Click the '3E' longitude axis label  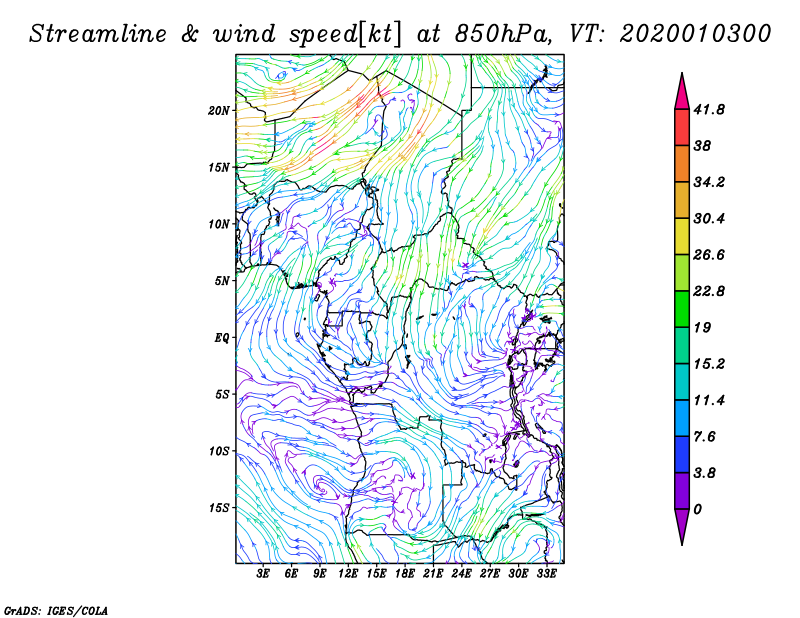[x=264, y=574]
